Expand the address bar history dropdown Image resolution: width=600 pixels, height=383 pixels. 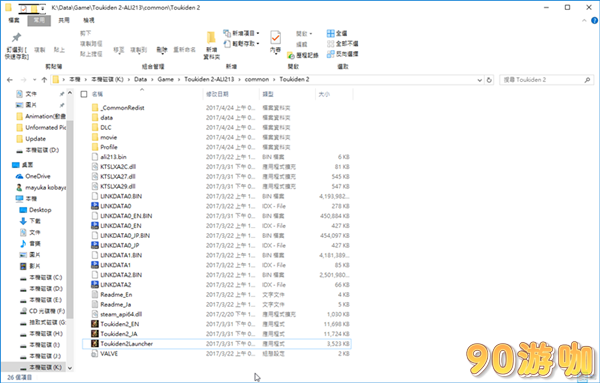(x=479, y=80)
